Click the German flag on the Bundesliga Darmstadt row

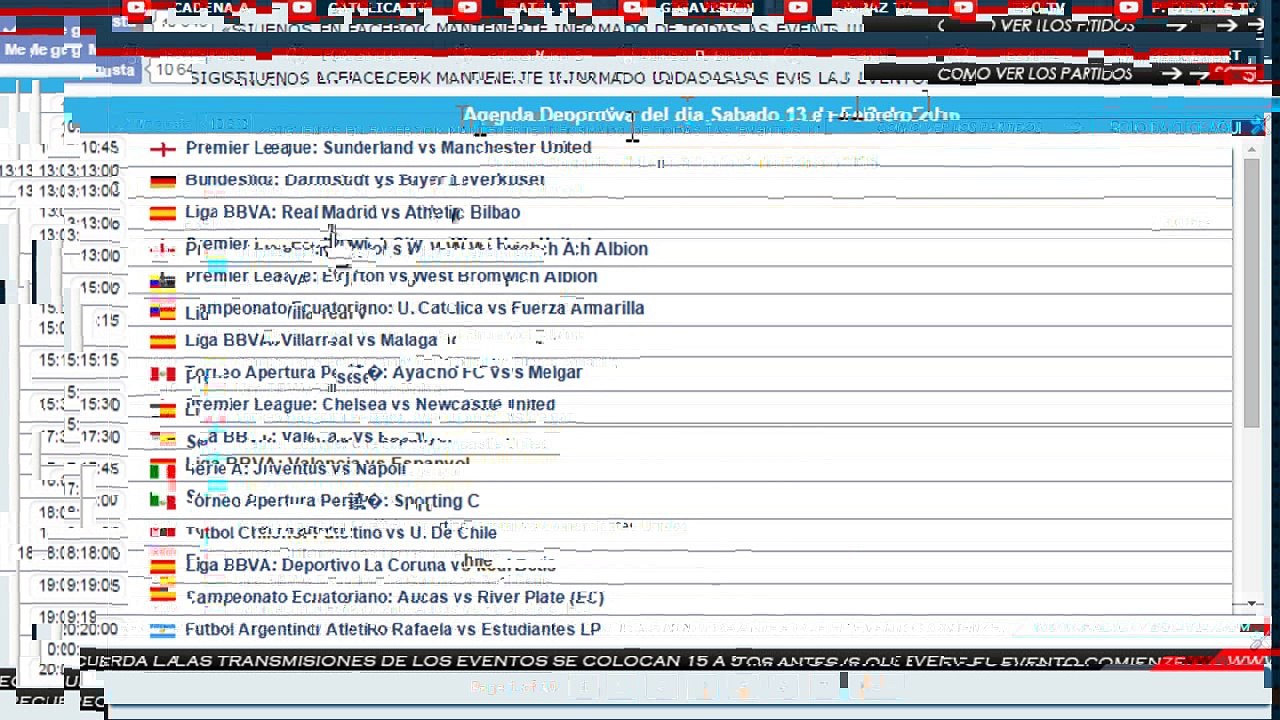[162, 181]
